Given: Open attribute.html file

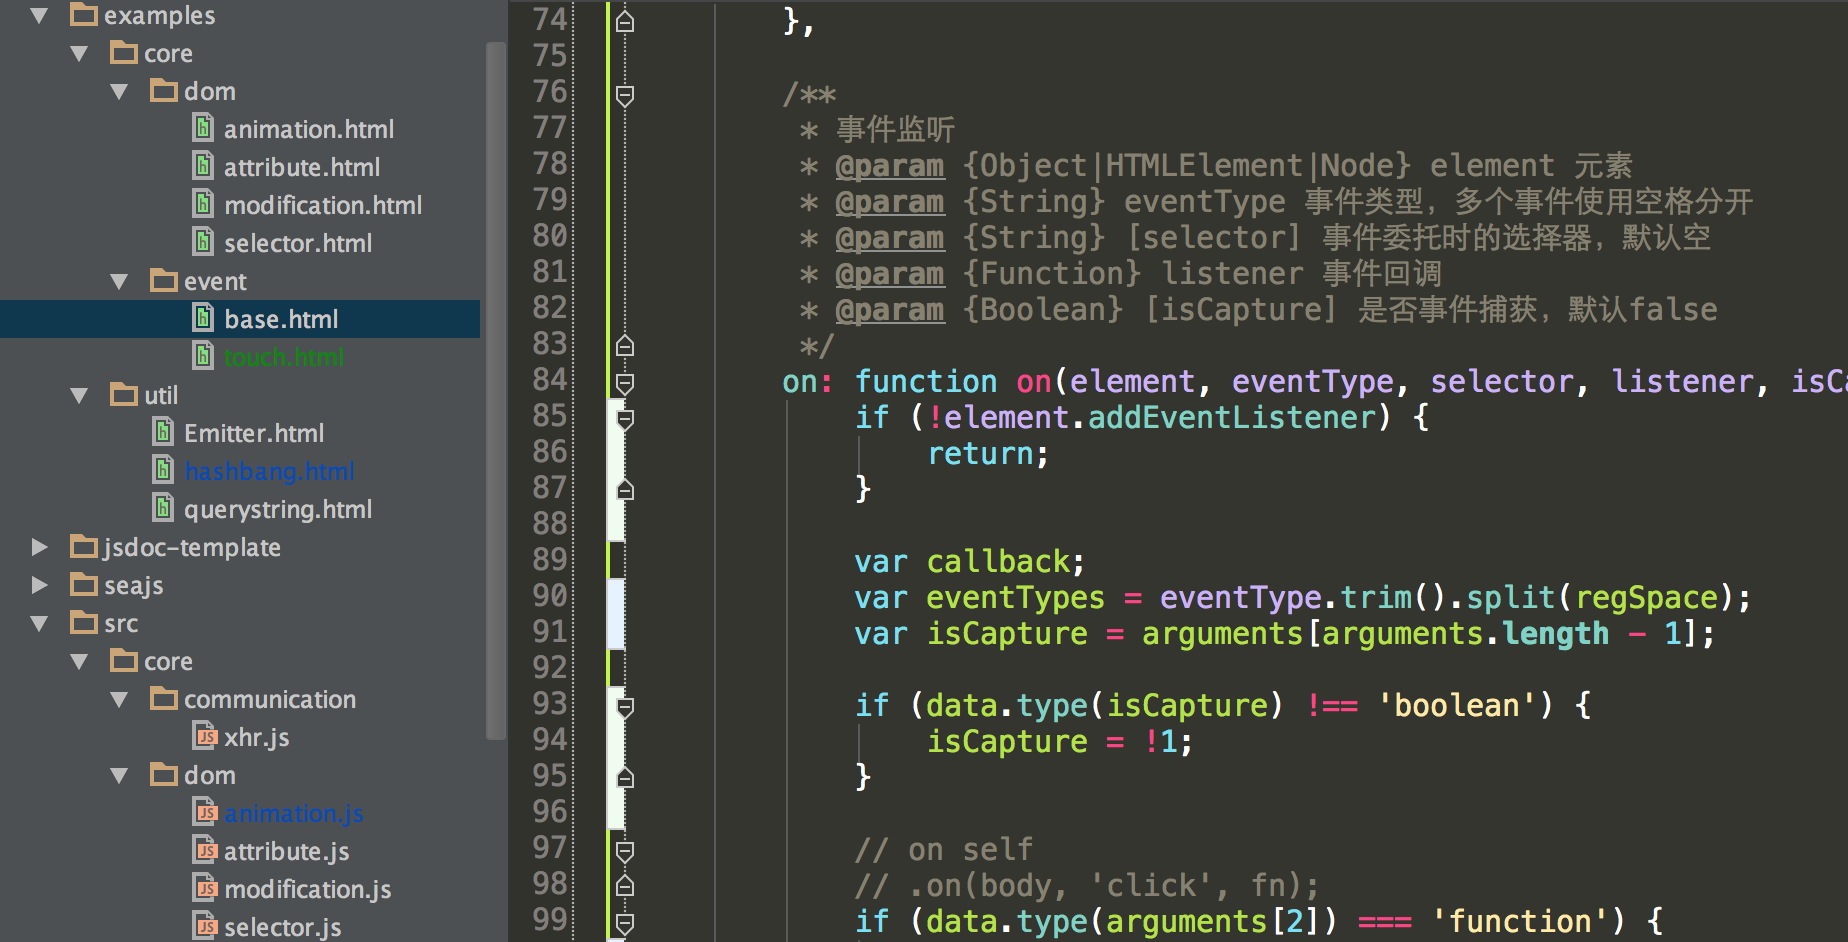Looking at the screenshot, I should (302, 167).
